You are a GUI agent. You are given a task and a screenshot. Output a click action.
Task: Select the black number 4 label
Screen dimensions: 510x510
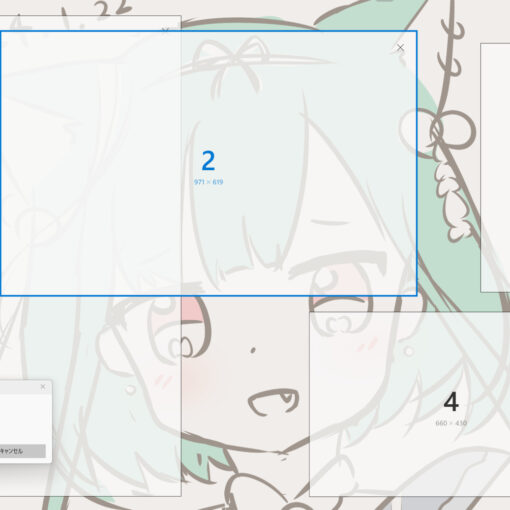(451, 402)
